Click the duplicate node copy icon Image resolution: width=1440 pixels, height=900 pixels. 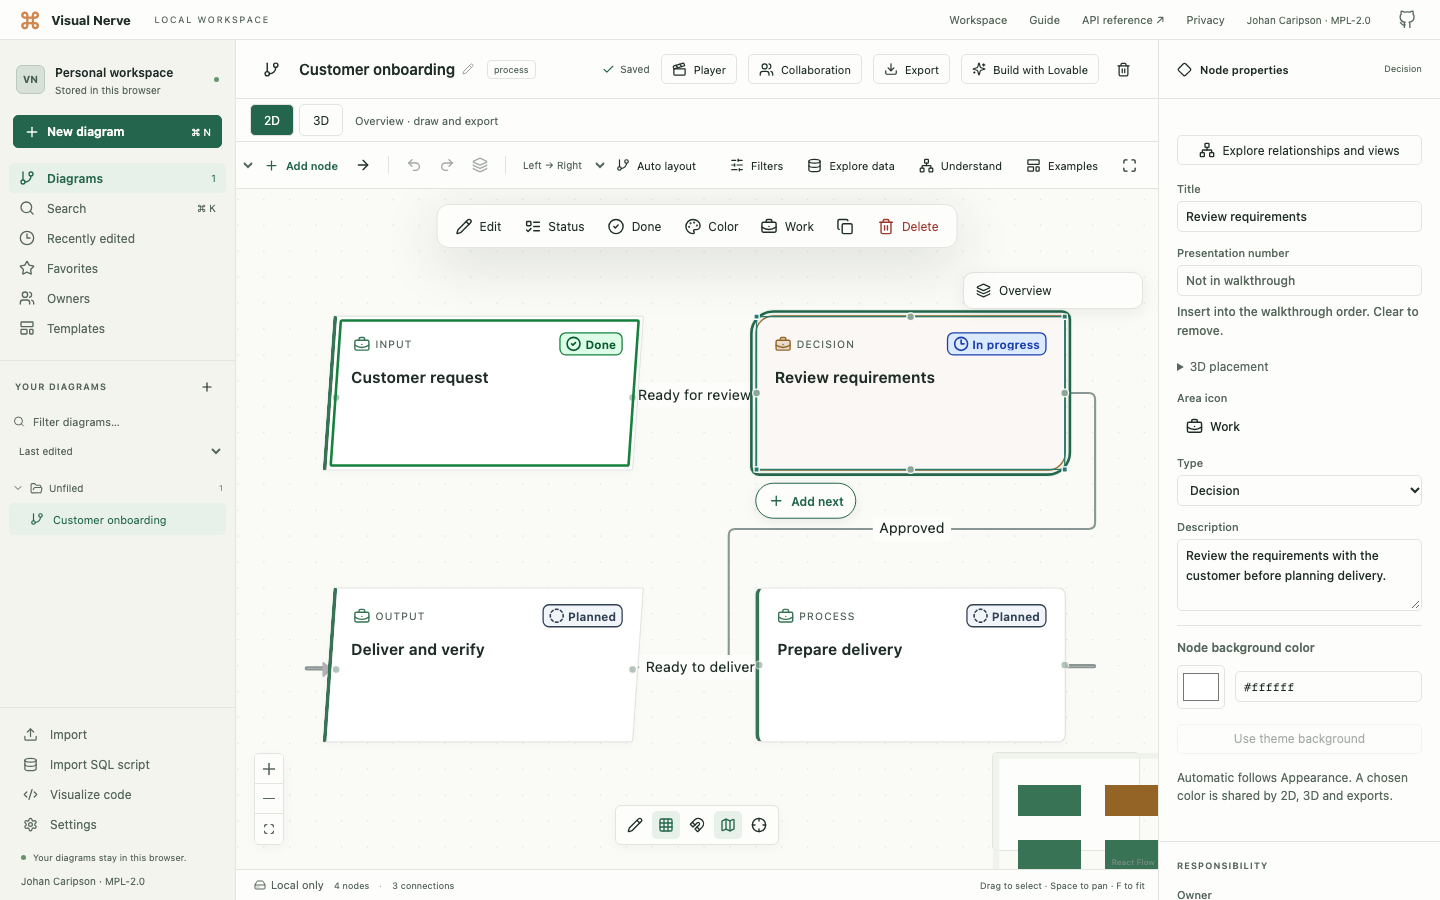click(845, 227)
